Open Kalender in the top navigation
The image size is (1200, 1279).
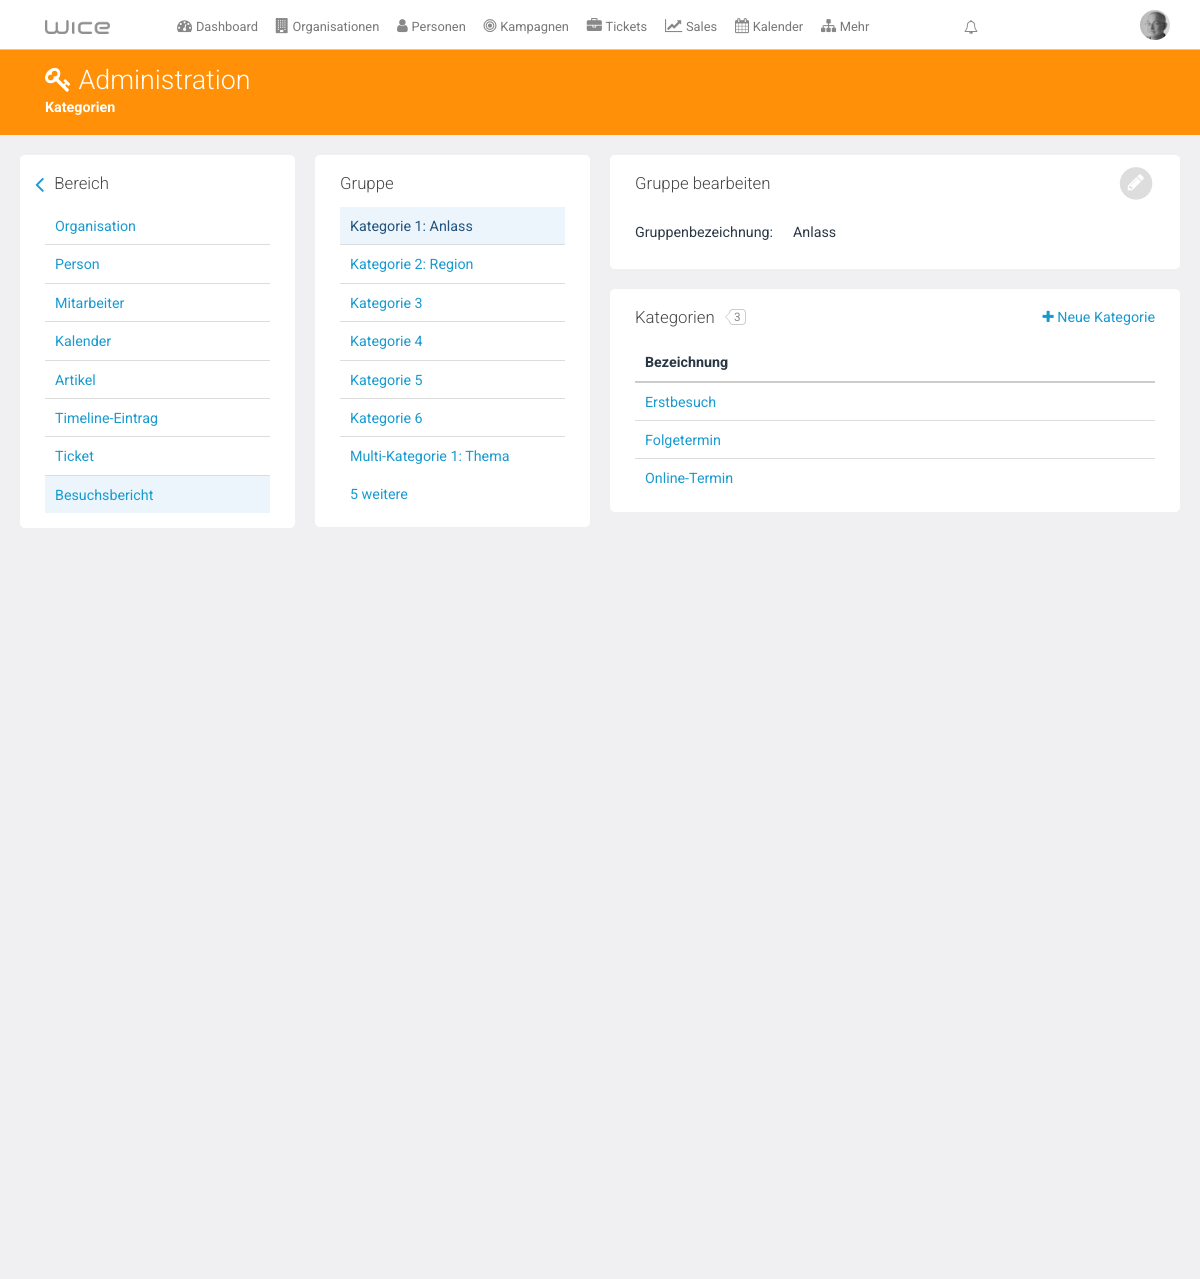[x=769, y=27]
